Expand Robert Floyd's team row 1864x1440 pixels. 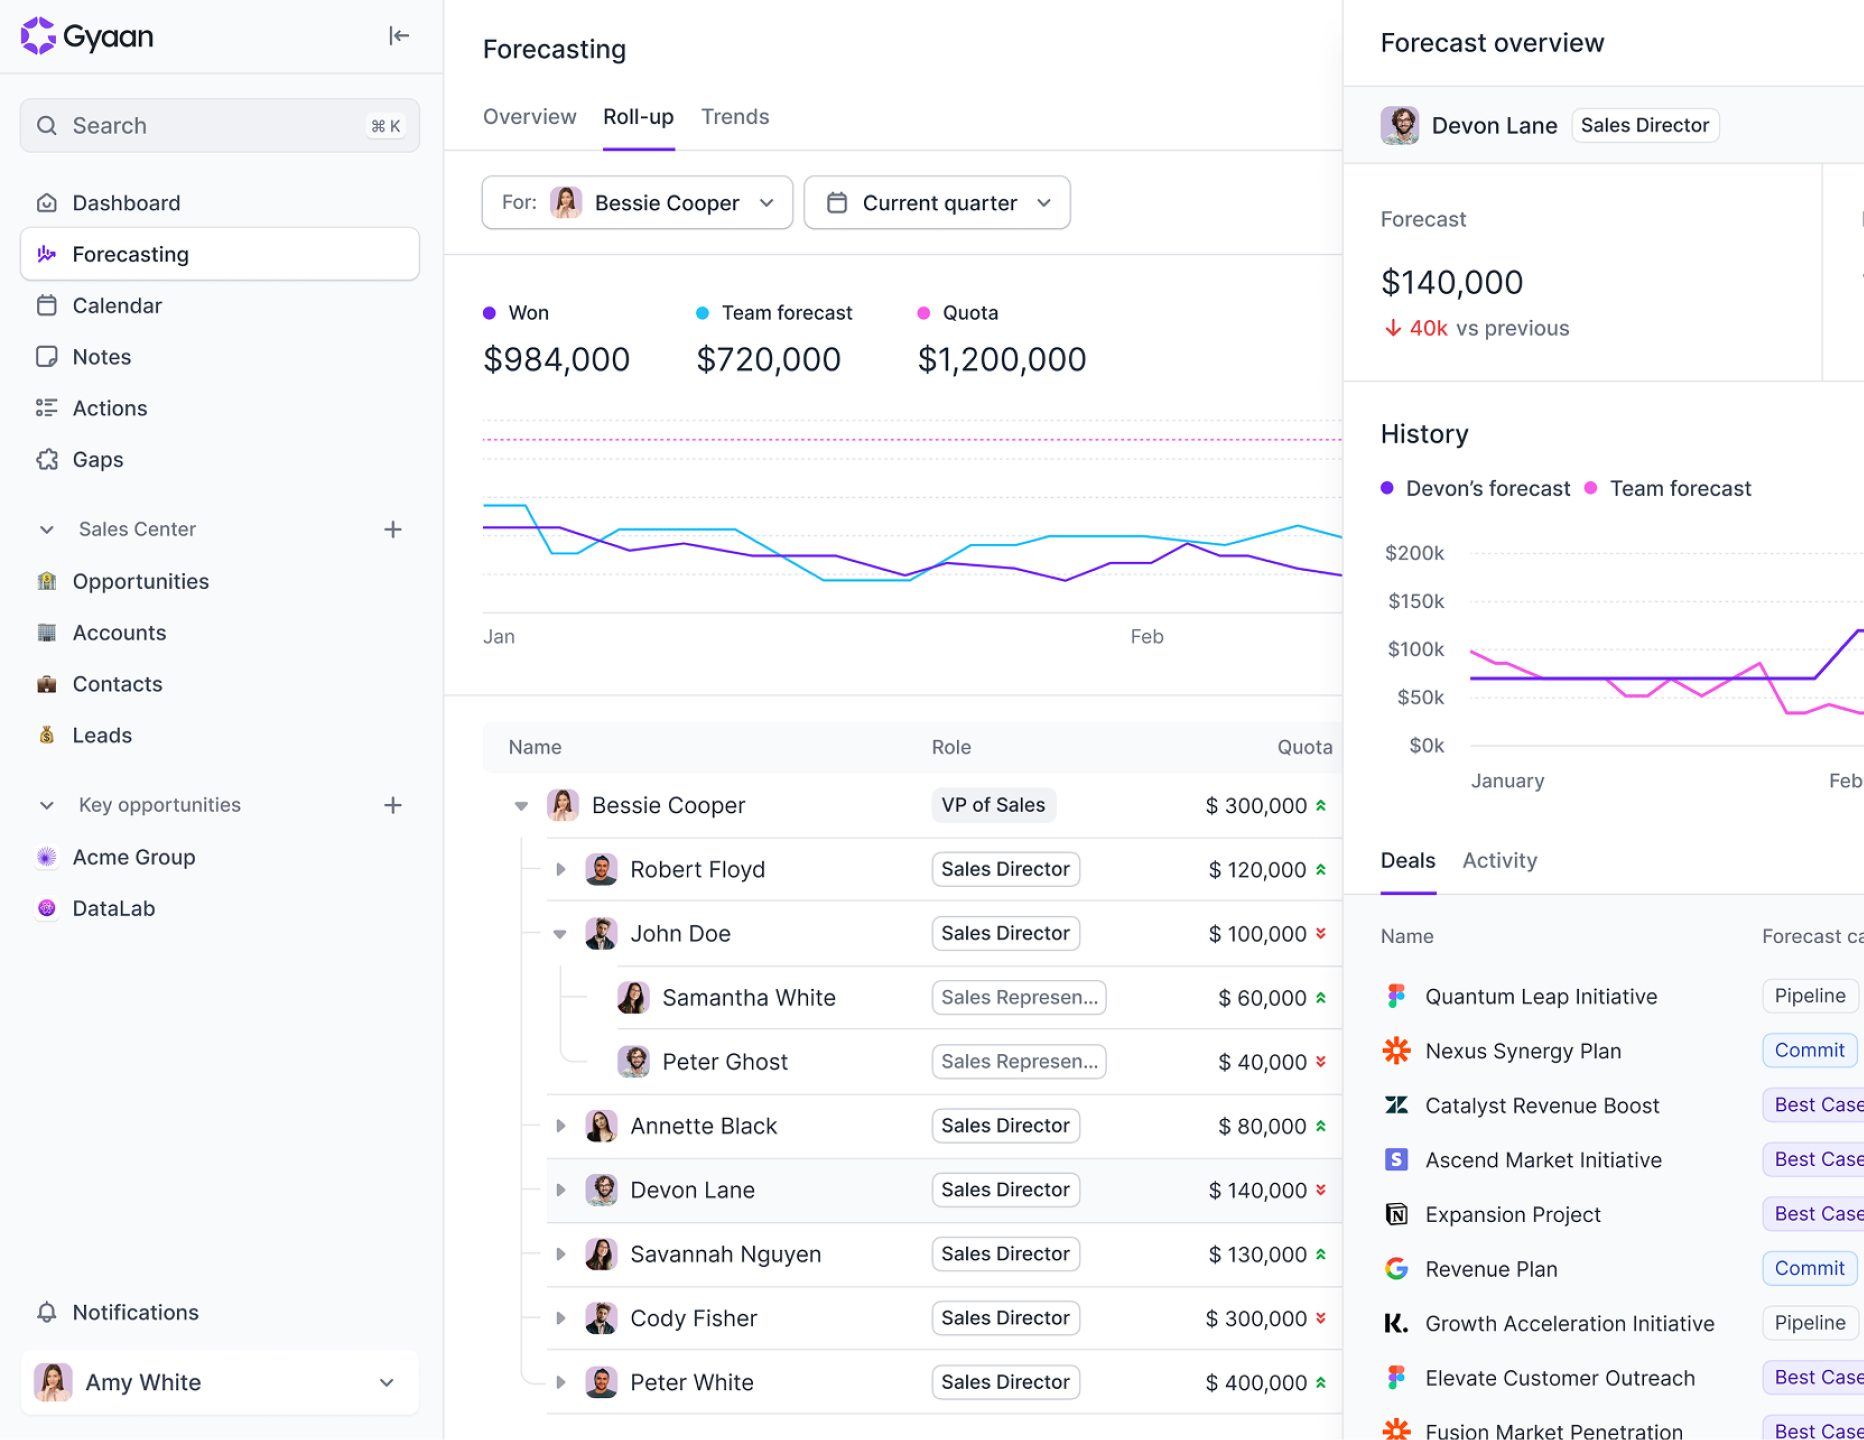(561, 869)
